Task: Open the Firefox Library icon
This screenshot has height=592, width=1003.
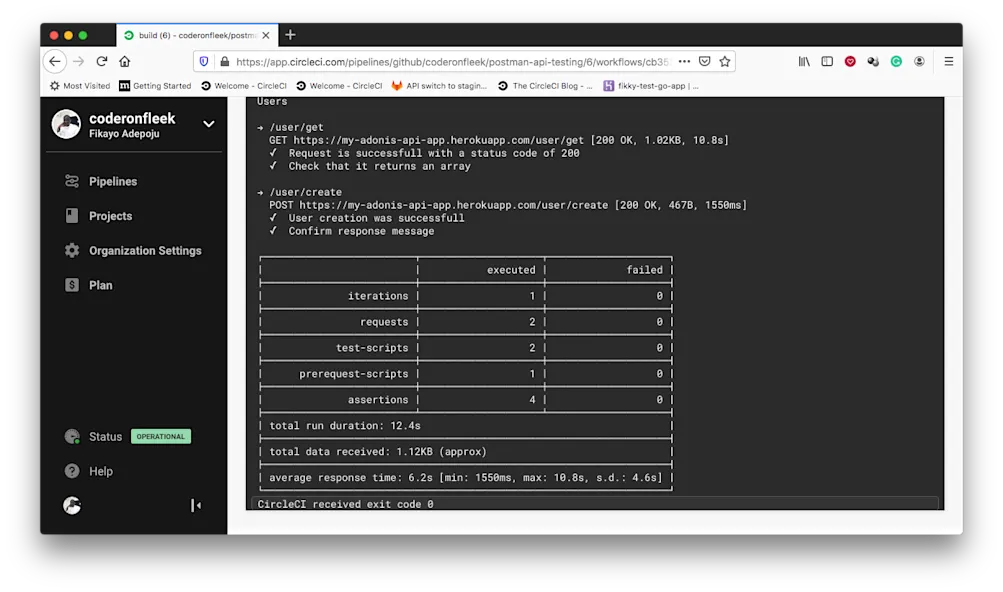Action: point(804,60)
